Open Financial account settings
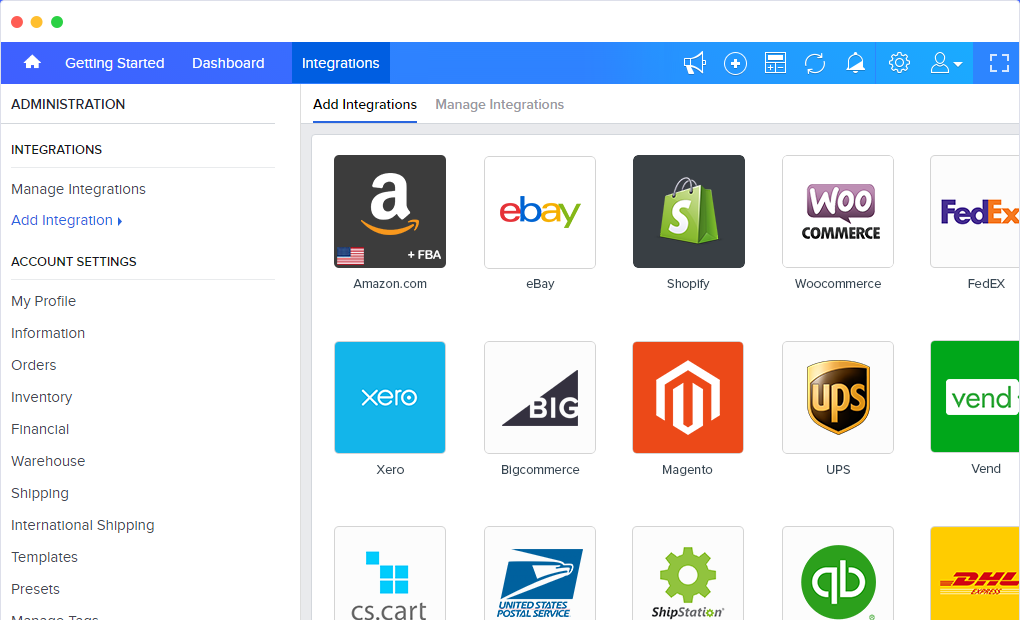 click(x=40, y=429)
